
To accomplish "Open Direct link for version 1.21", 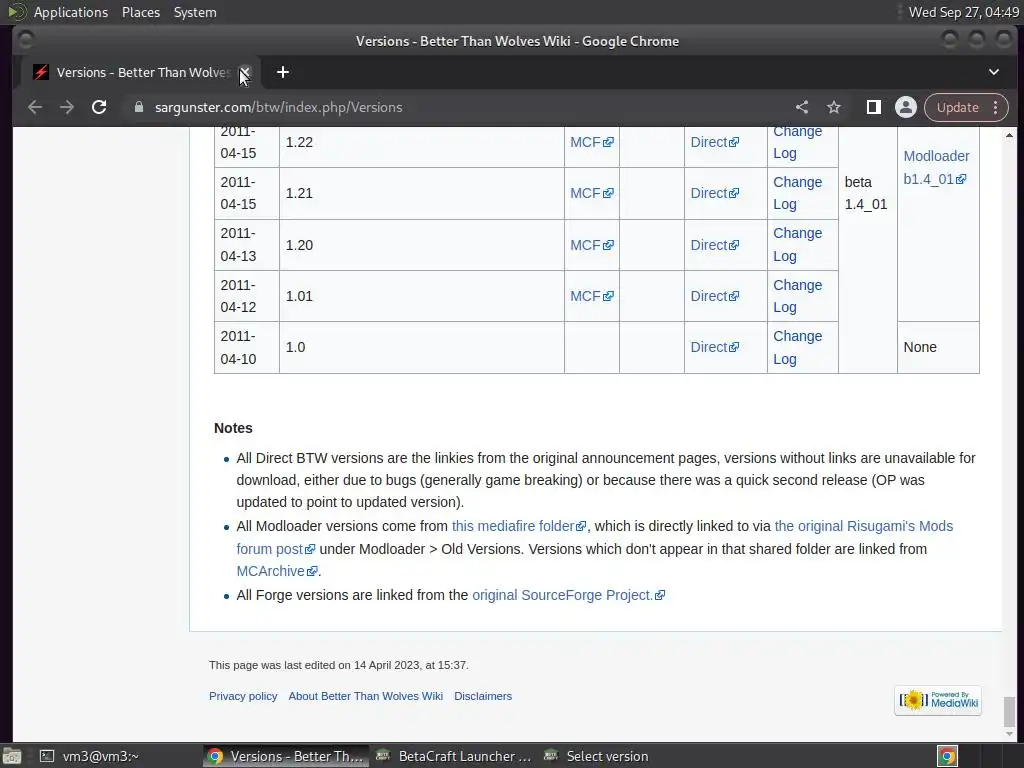I will (x=715, y=193).
